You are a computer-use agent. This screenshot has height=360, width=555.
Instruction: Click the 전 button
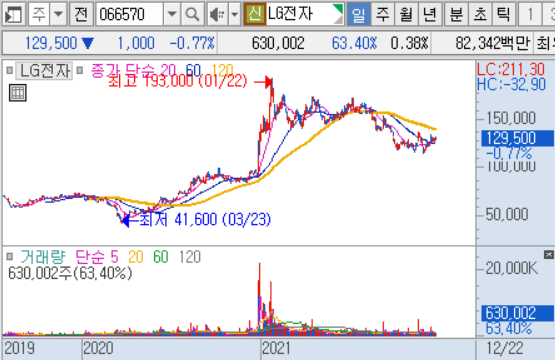coord(81,15)
